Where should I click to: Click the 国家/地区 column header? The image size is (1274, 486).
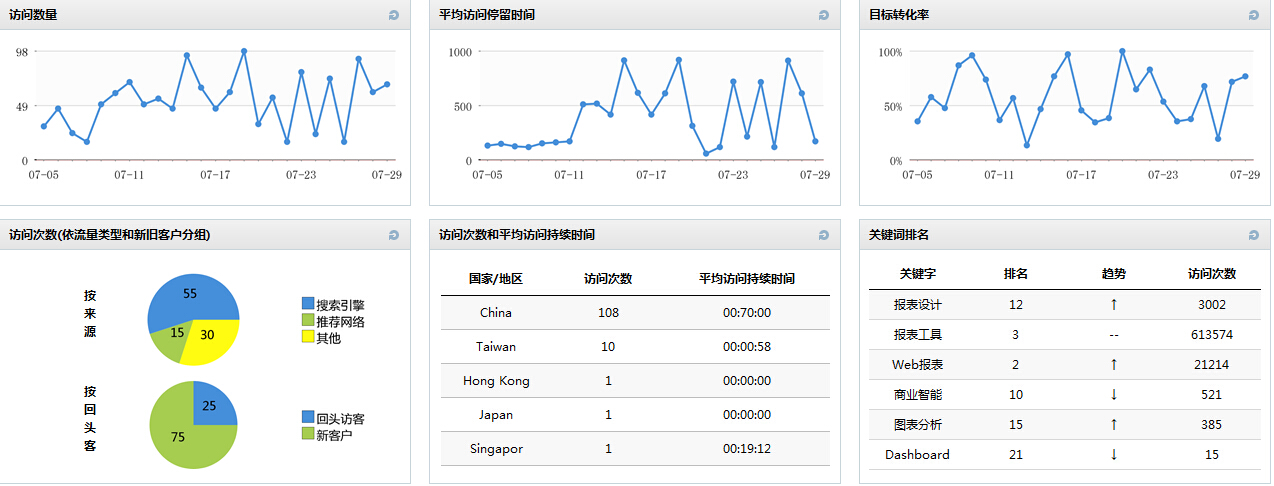[495, 279]
